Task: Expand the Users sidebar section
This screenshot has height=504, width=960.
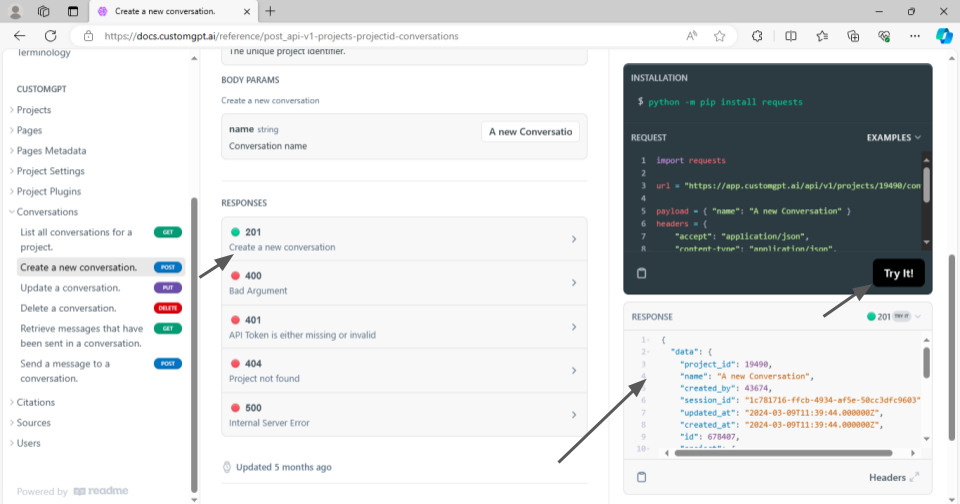Action: (x=28, y=443)
